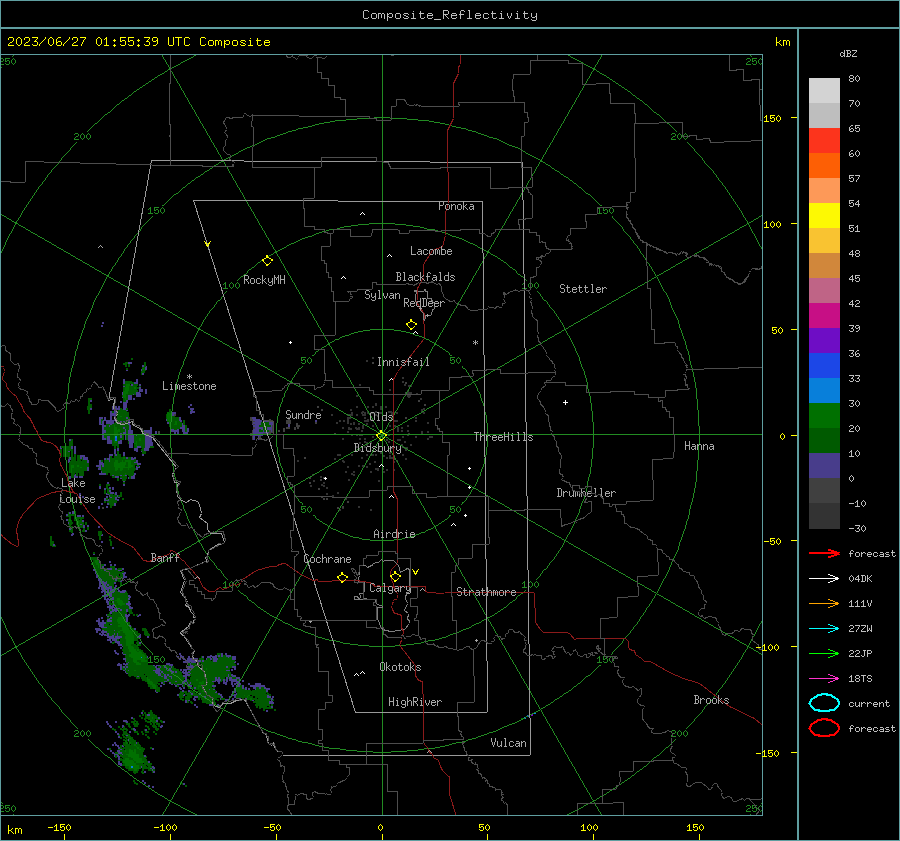Click the RedDeer city label
This screenshot has height=841, width=900.
424,303
